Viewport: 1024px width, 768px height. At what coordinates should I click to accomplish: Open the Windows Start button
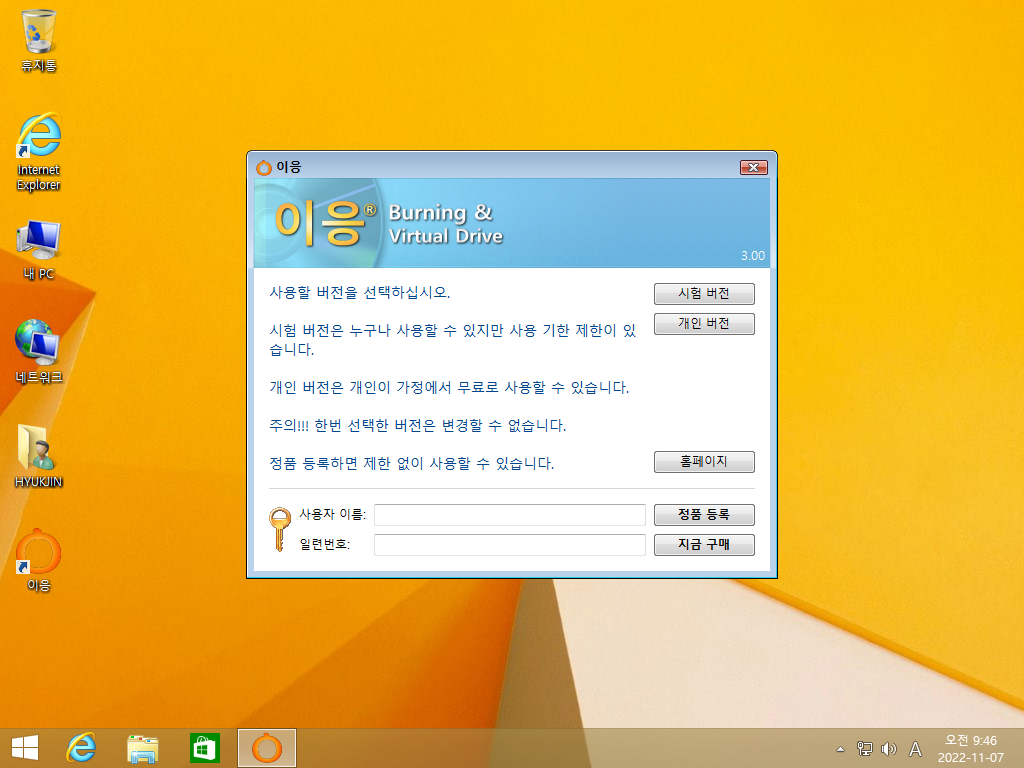25,748
